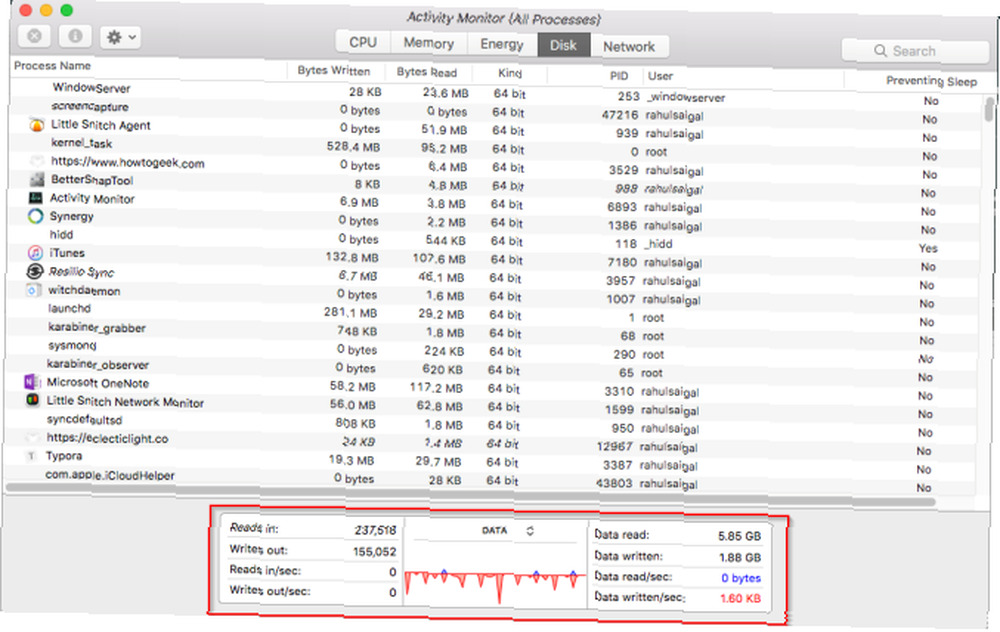Select the Disk tab
Viewport: 1000px width, 632px height.
[x=563, y=45]
